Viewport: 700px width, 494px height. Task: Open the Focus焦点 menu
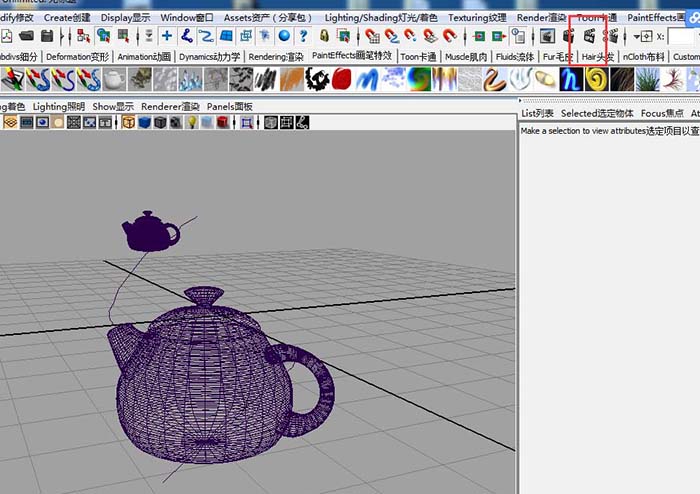click(x=662, y=113)
